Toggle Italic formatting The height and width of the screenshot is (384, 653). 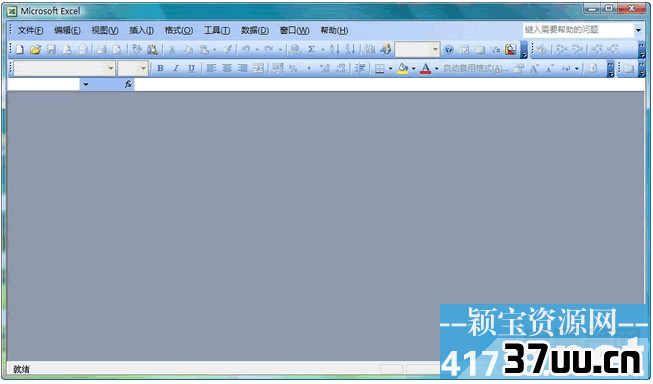click(176, 68)
